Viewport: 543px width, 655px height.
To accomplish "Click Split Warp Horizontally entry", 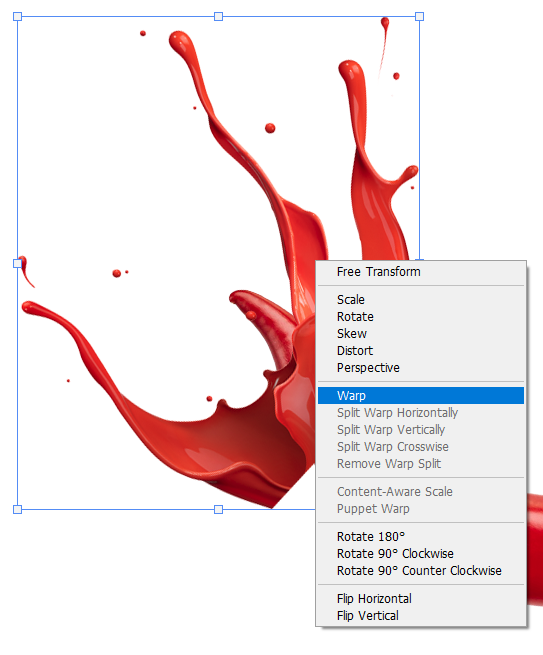I will [x=421, y=413].
